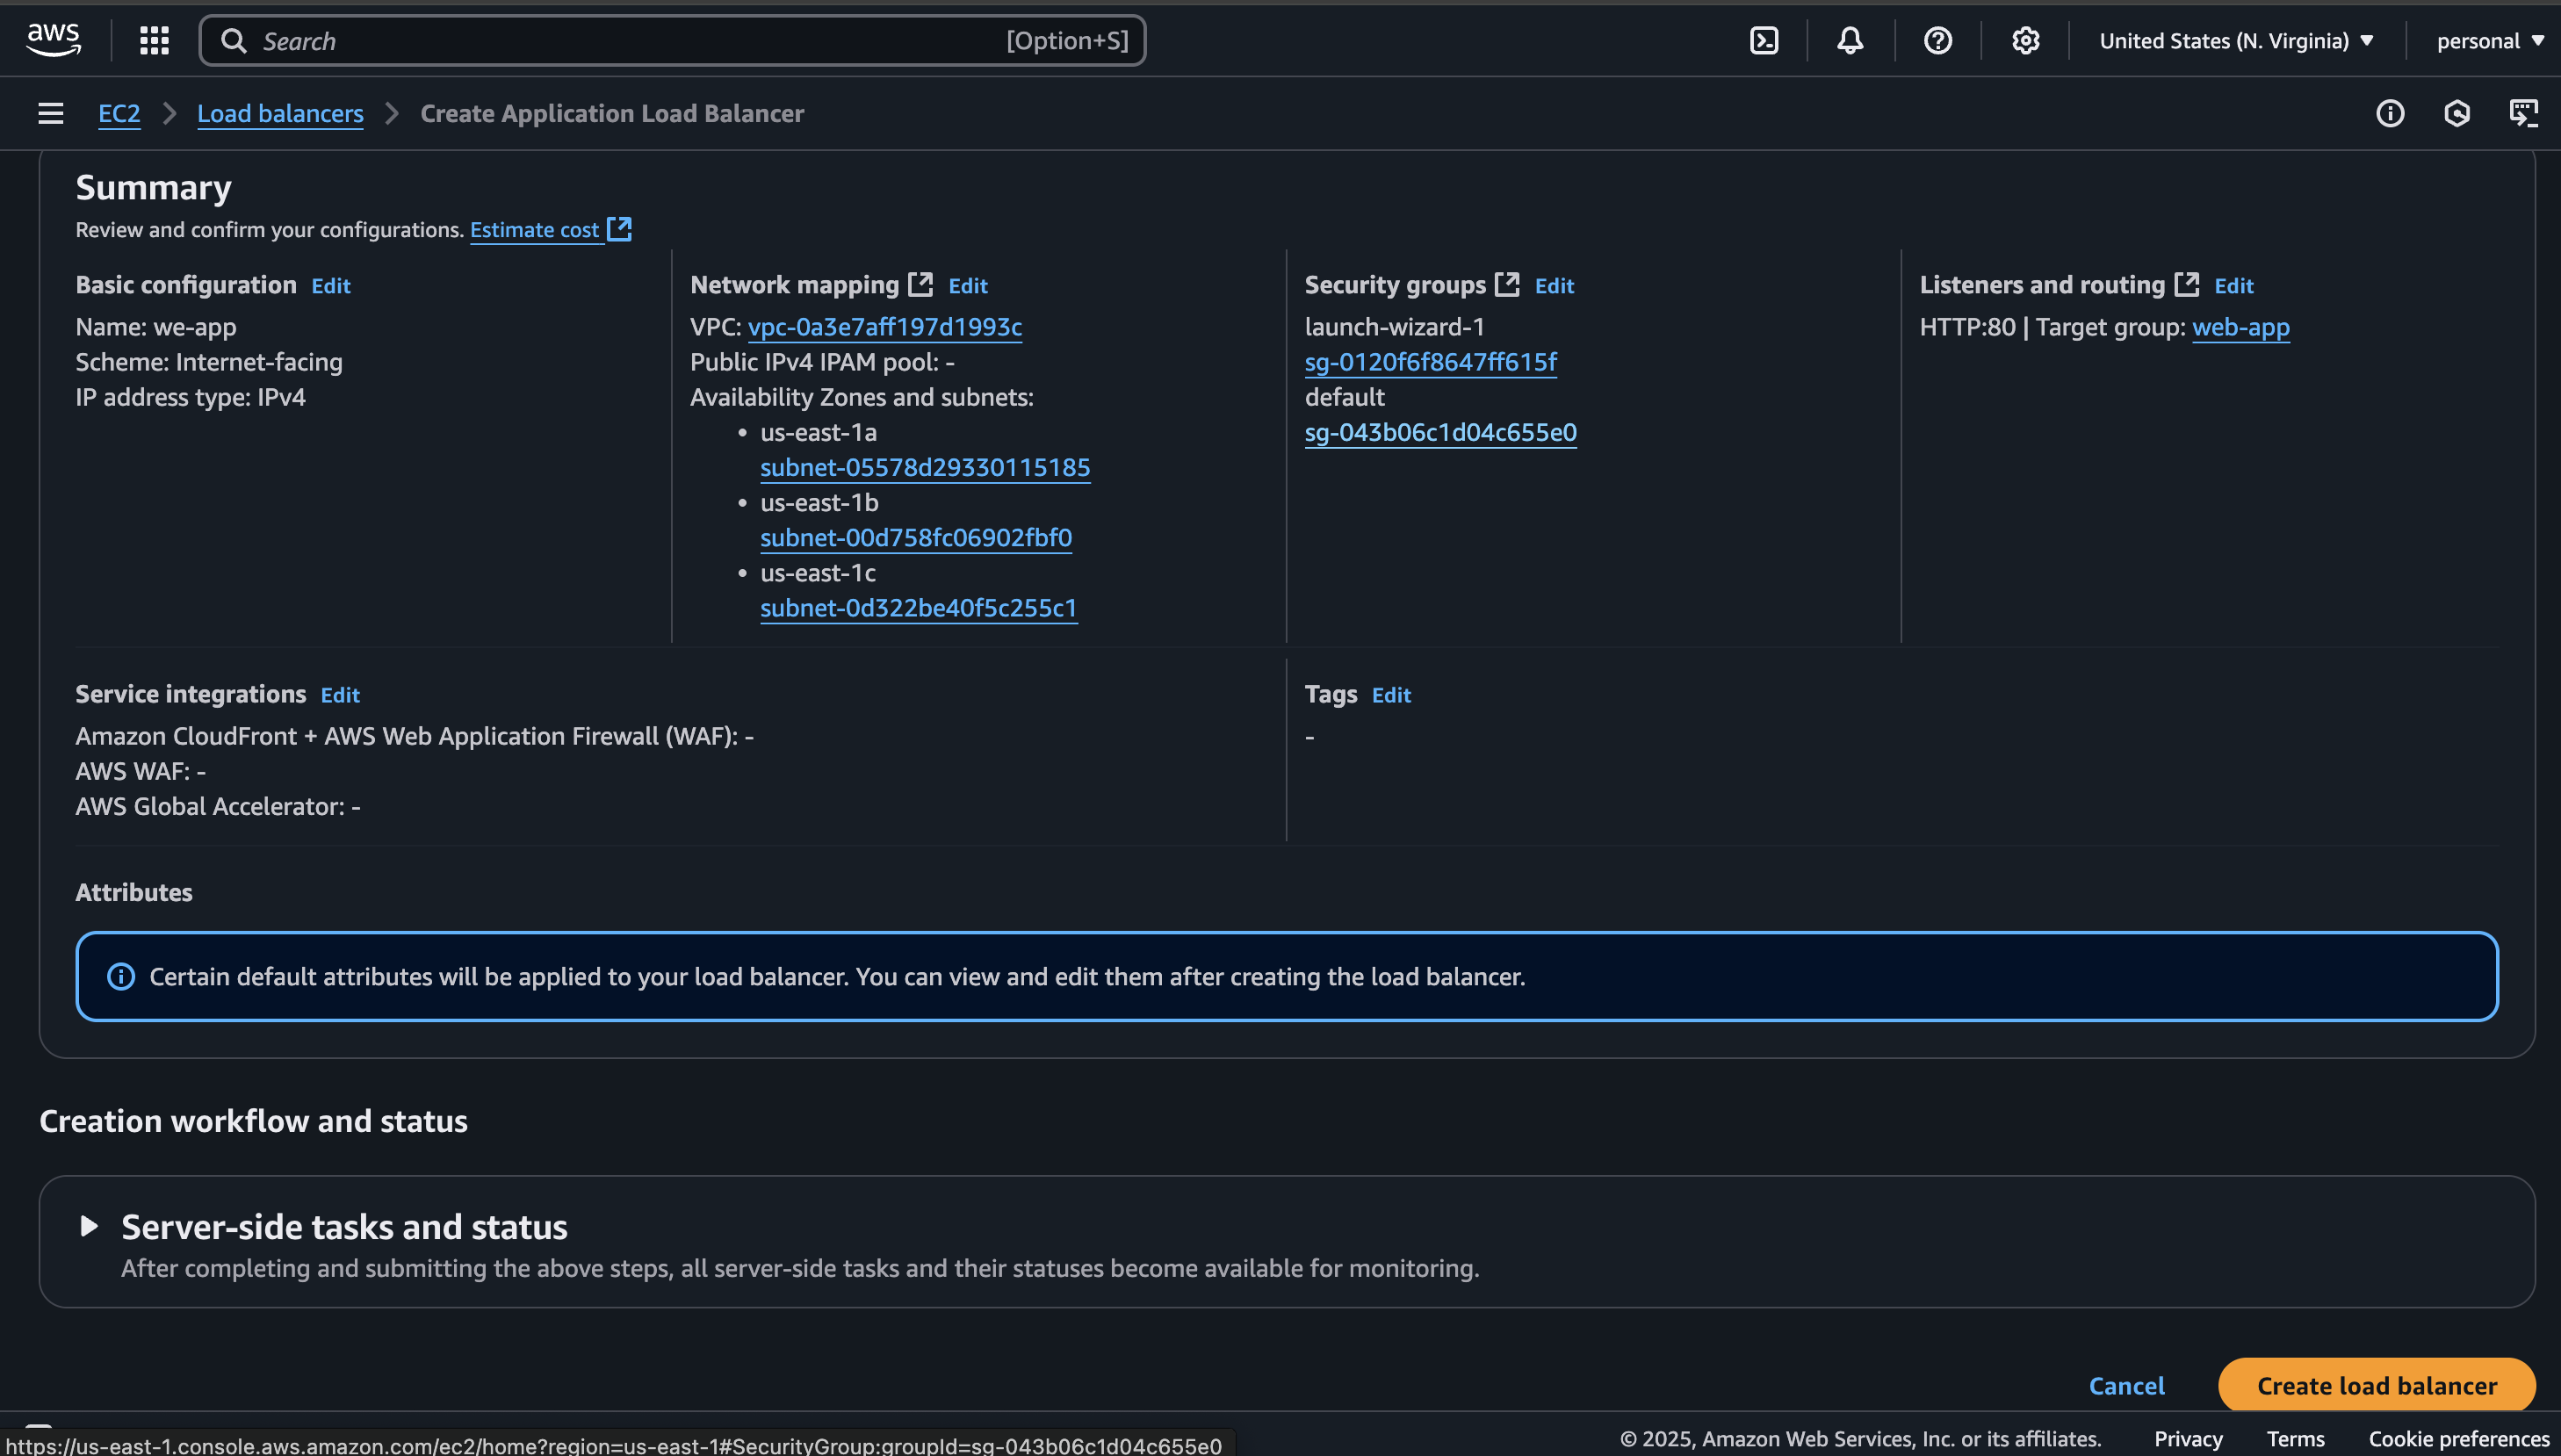The height and width of the screenshot is (1456, 2561).
Task: Click the 'AWS WAF: -' text
Action: (x=140, y=770)
